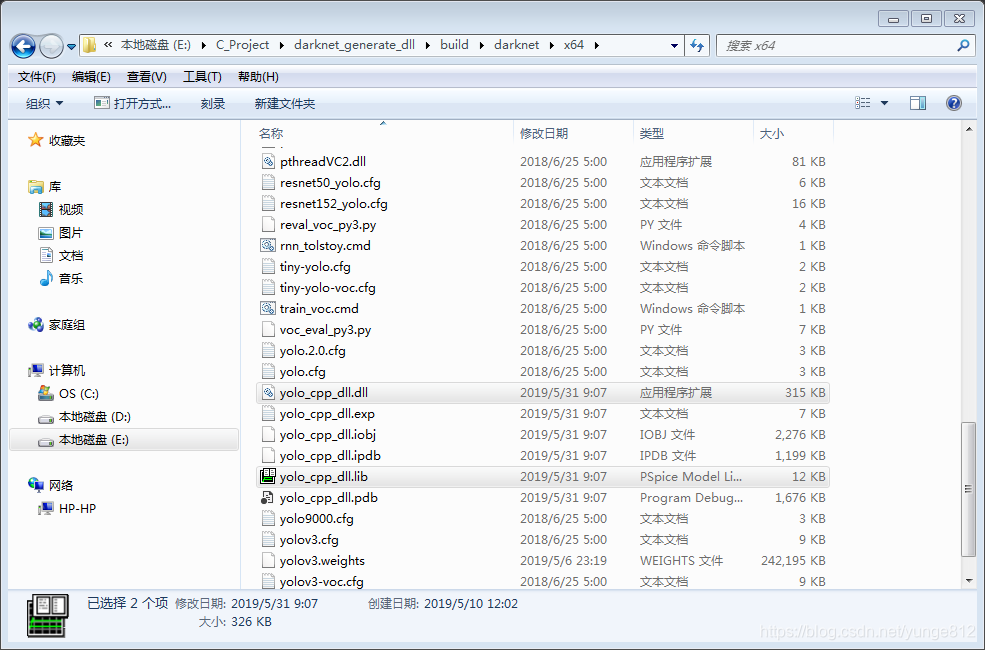Open the 查看(V) menu
The image size is (985, 650).
tap(146, 77)
